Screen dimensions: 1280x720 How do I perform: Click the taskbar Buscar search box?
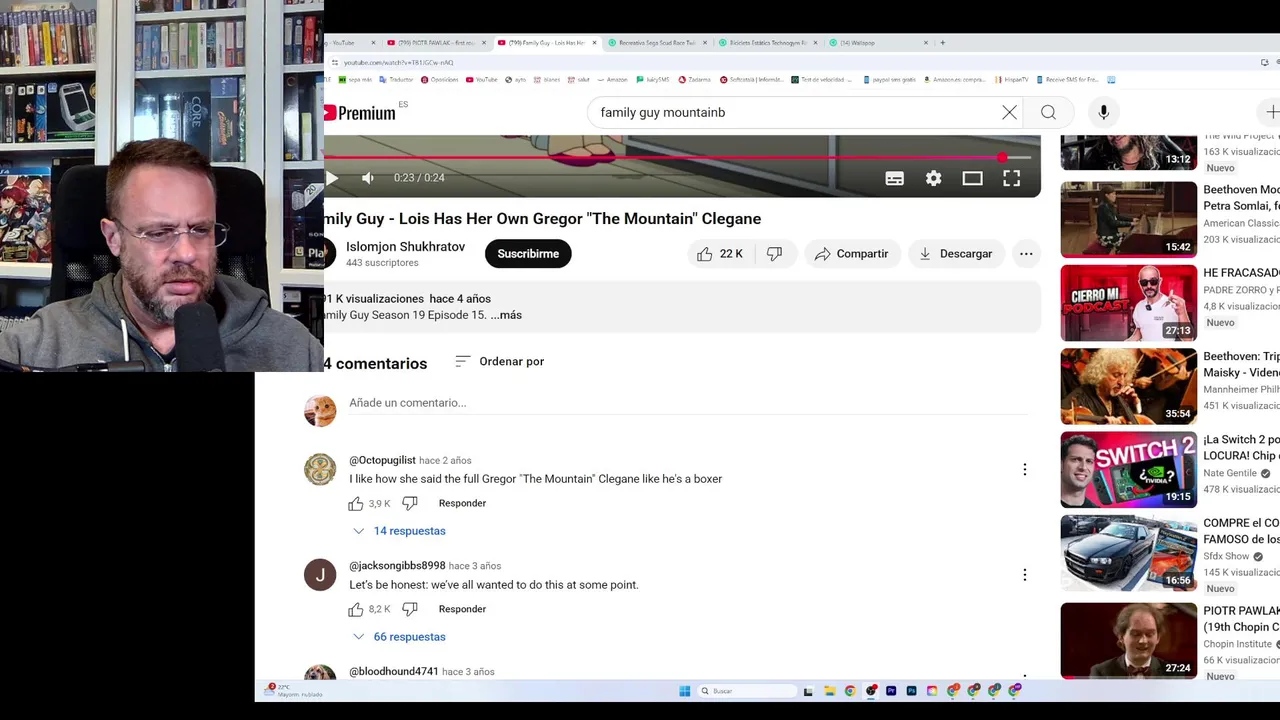pyautogui.click(x=745, y=691)
